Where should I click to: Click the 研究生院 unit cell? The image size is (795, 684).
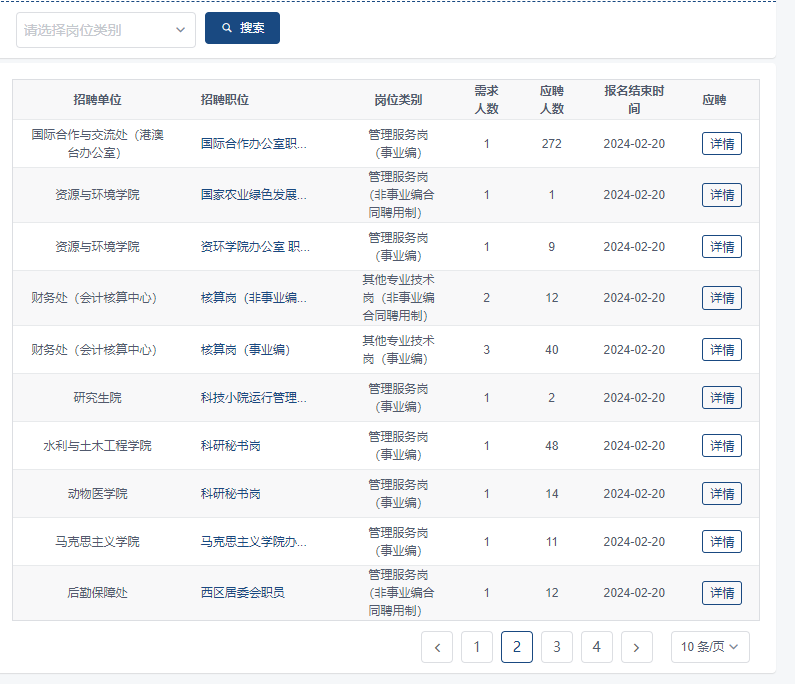tap(97, 398)
